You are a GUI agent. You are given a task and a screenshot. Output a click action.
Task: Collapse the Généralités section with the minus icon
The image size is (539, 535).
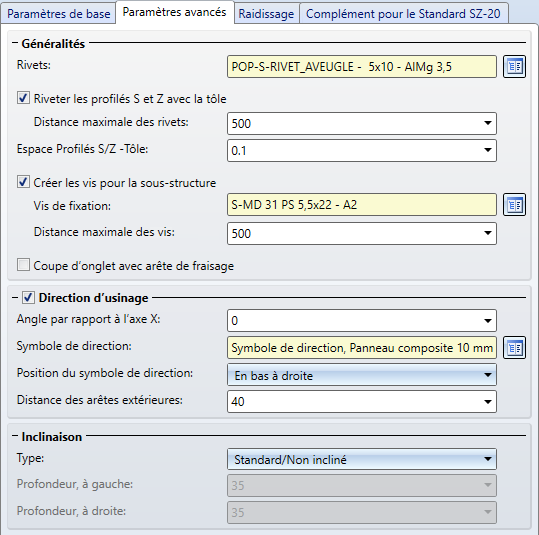[x=15, y=43]
